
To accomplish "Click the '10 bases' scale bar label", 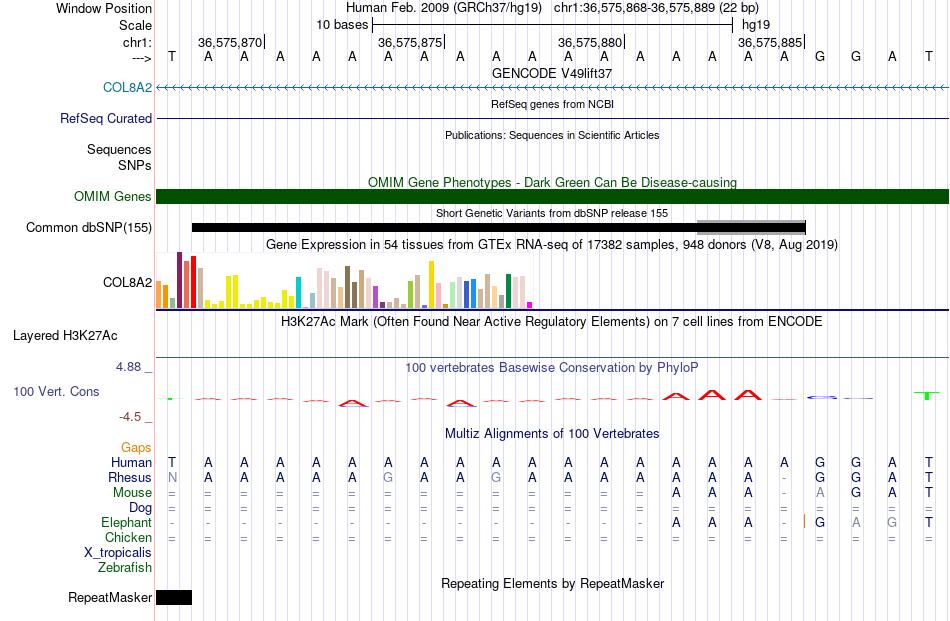I will coord(342,25).
